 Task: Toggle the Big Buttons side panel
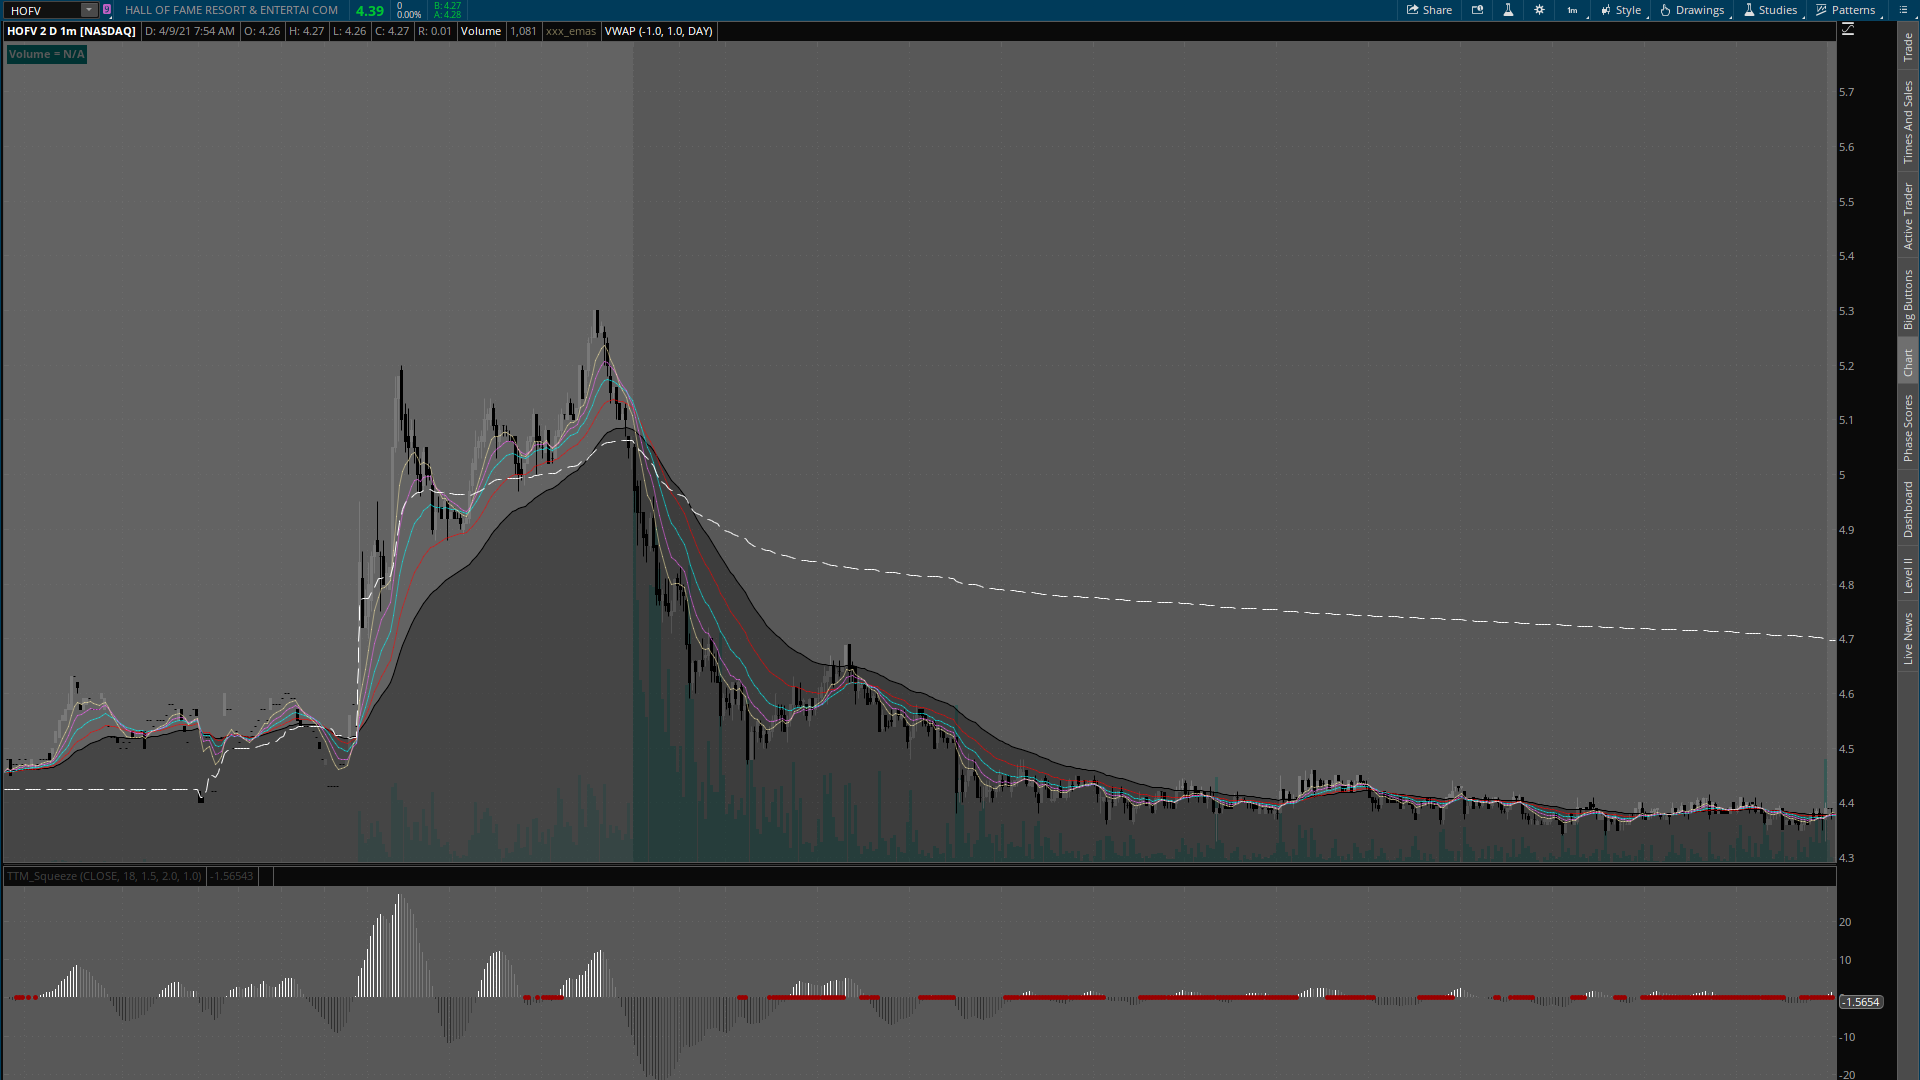point(1908,299)
